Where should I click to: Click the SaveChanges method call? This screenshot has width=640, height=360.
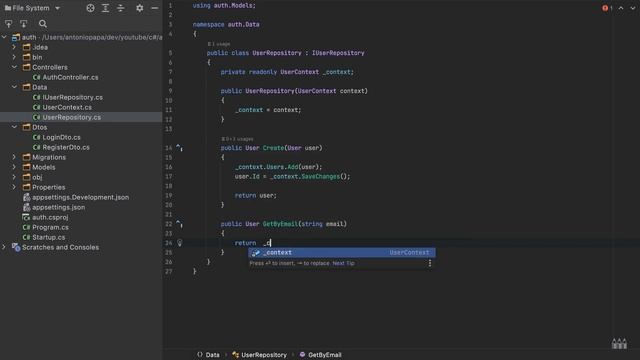(320, 177)
